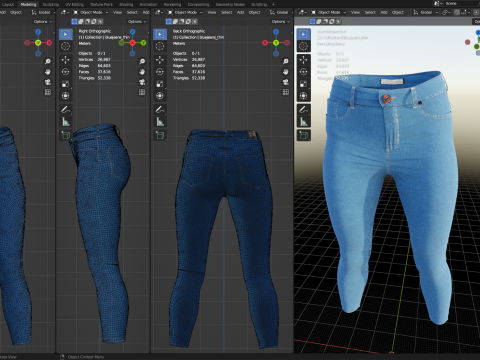Switch orthographic/perspective grid toggle in Right Orthographic viewport

tap(142, 92)
